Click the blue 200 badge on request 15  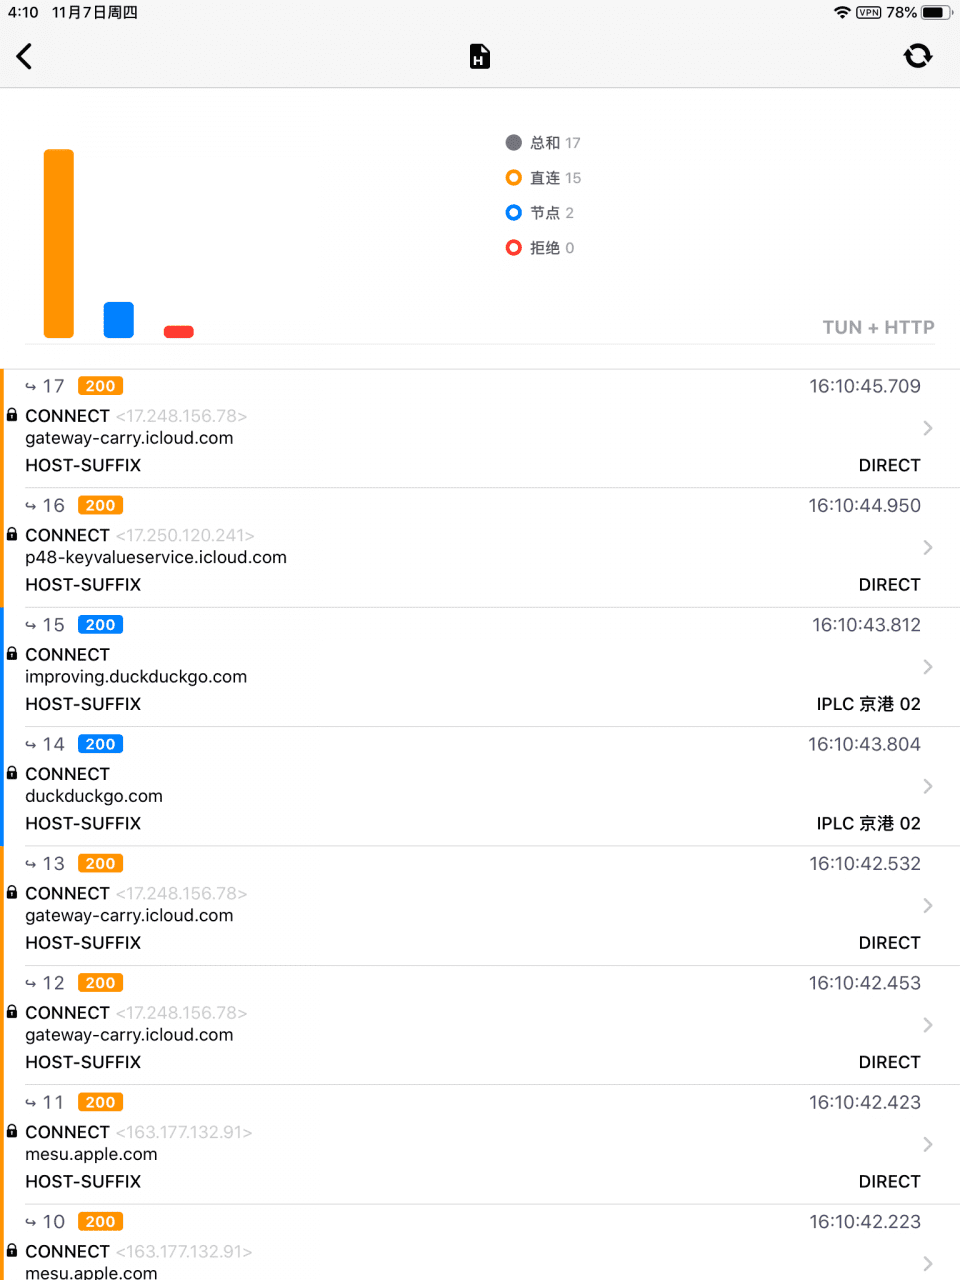tap(100, 624)
